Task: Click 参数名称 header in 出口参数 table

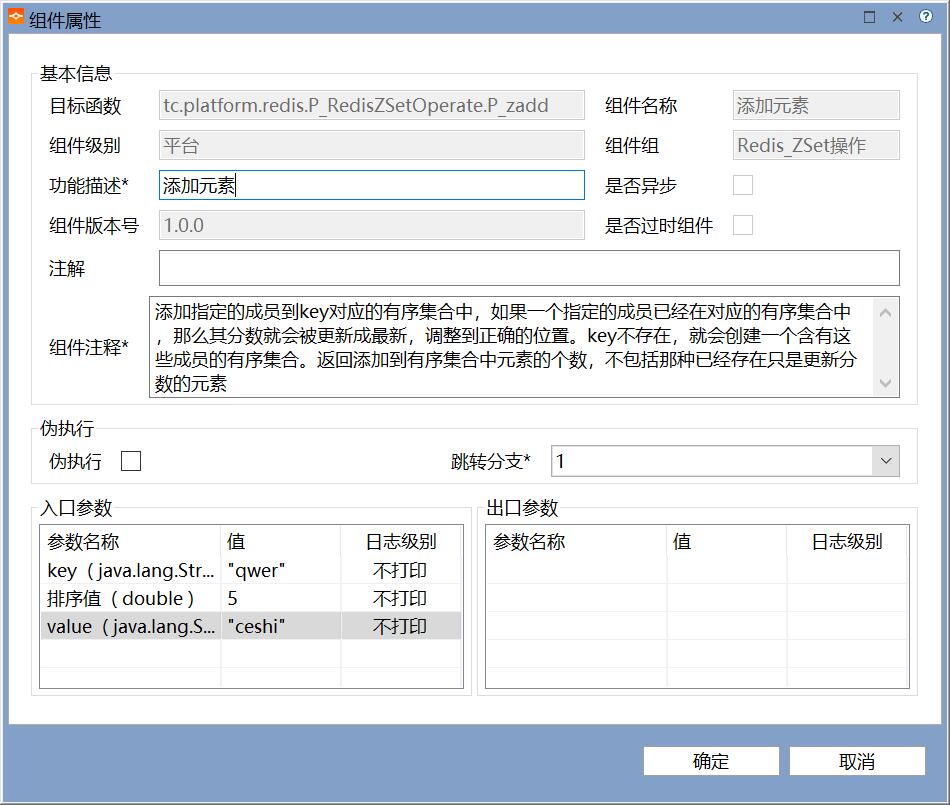Action: coord(576,542)
